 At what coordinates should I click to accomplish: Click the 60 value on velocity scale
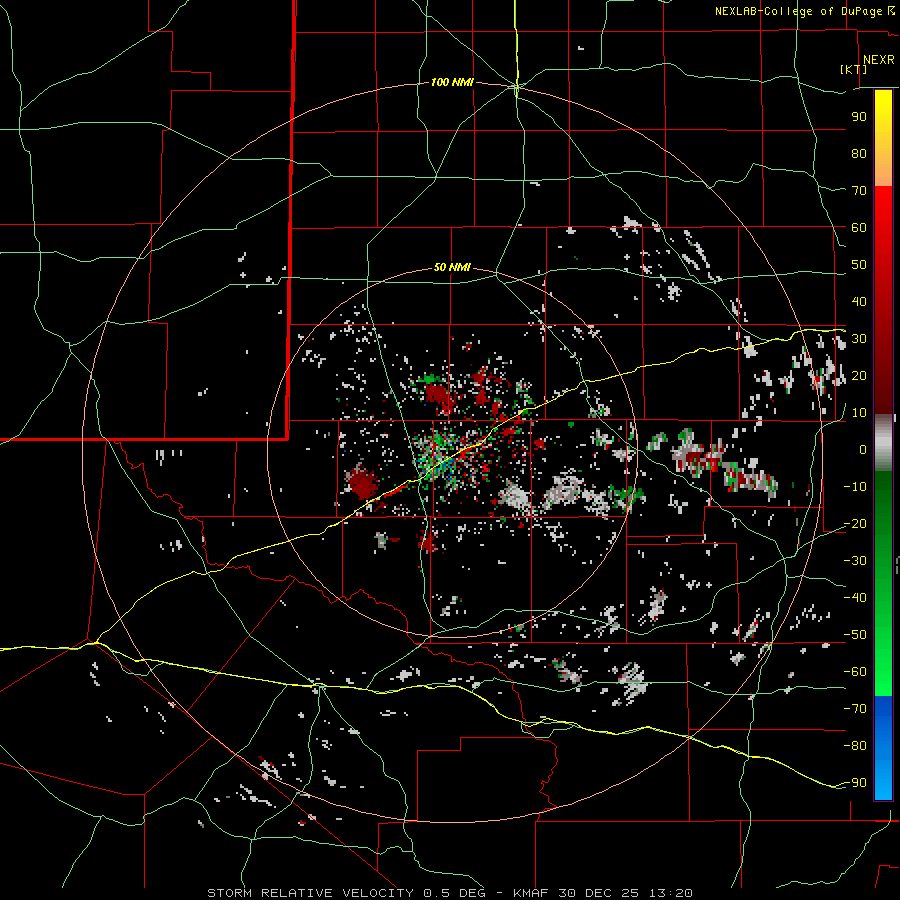point(859,228)
